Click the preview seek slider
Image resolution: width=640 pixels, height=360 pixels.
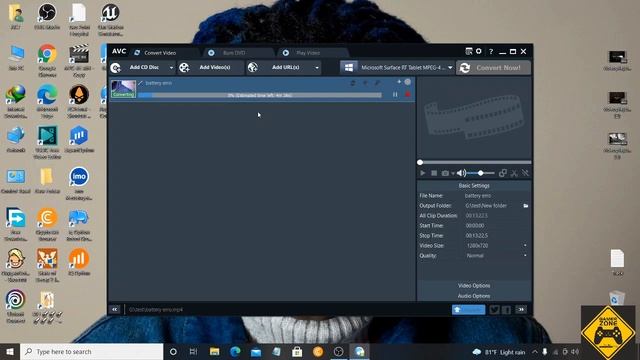tap(474, 162)
